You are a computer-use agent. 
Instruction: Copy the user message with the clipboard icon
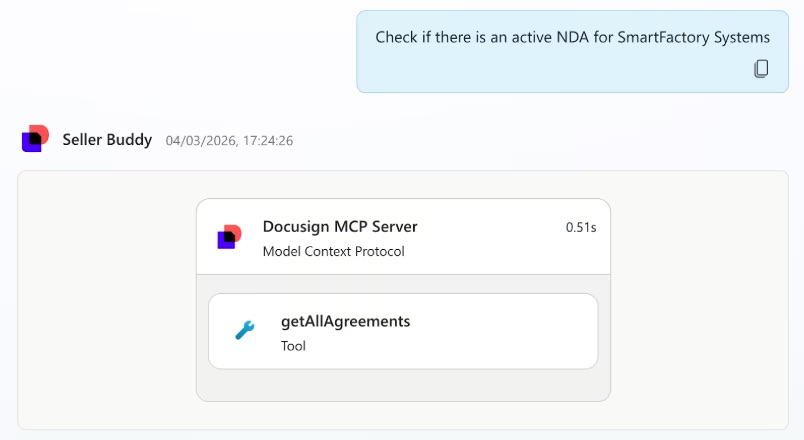pos(761,69)
